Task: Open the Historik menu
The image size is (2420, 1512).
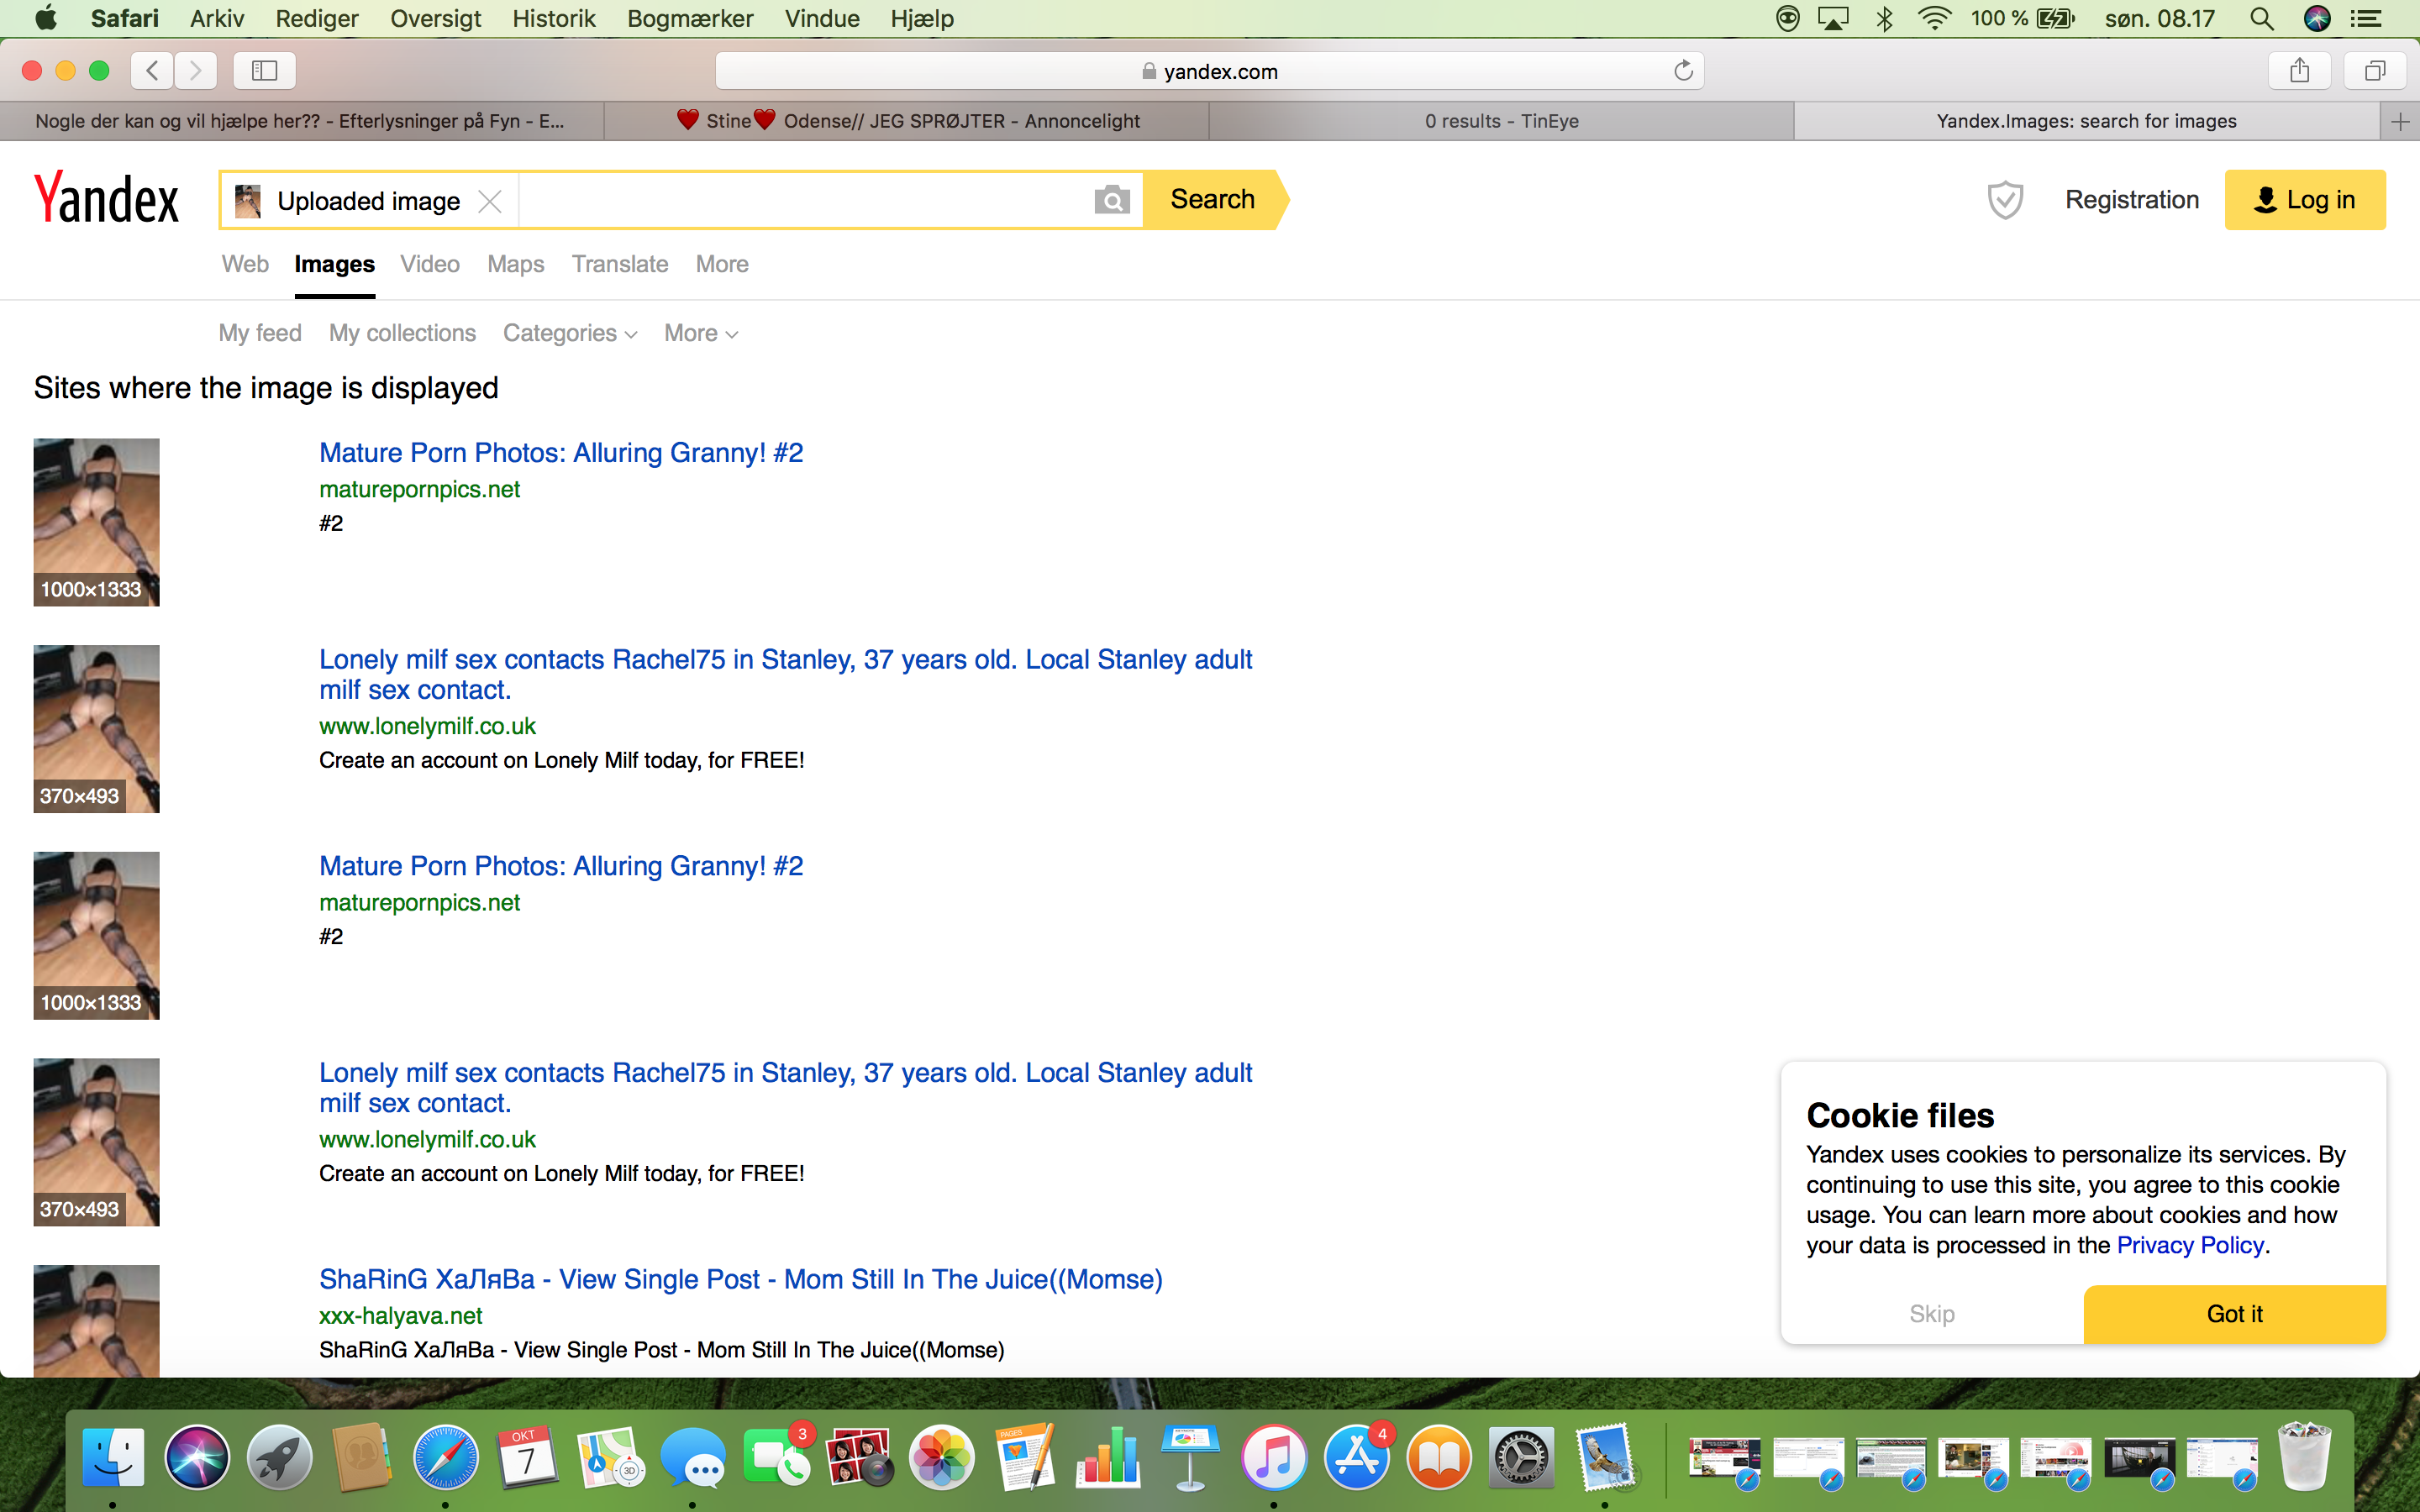Action: [x=553, y=18]
